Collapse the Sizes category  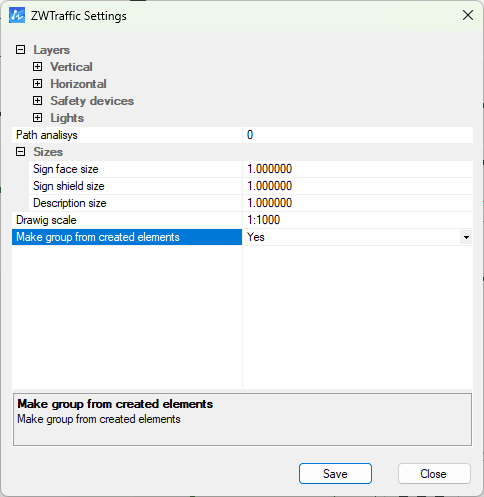(x=20, y=152)
